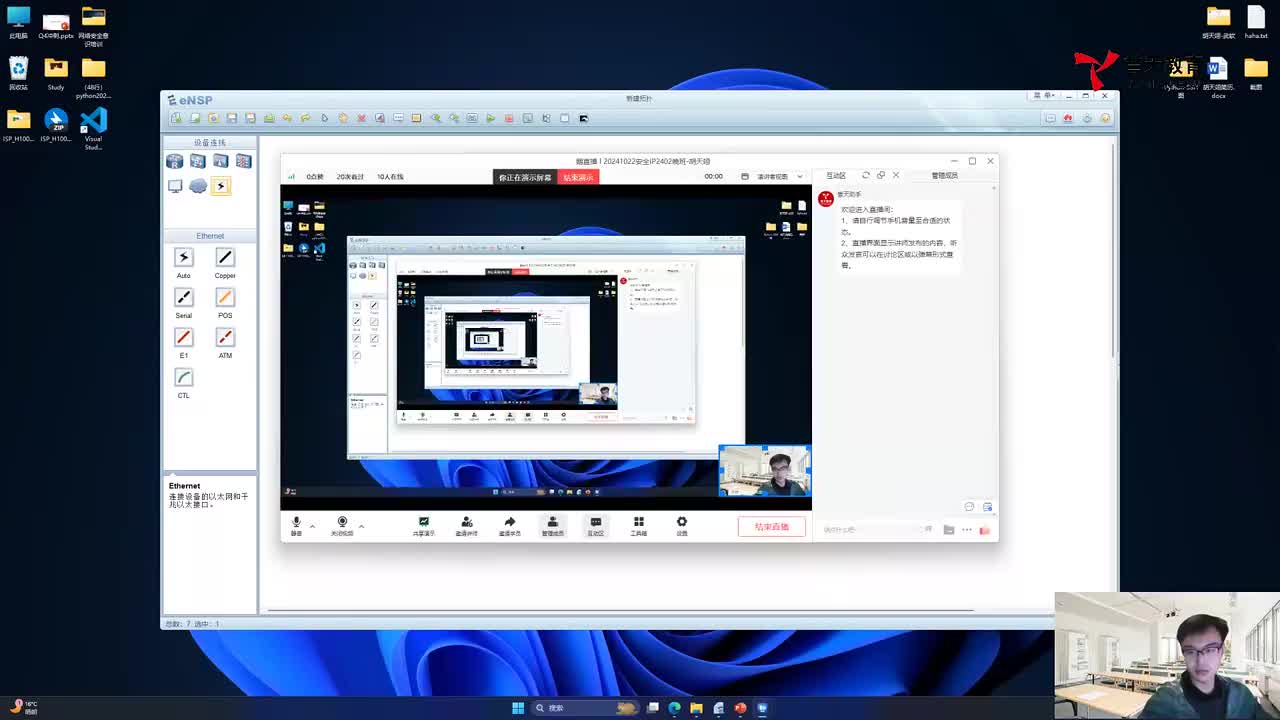The height and width of the screenshot is (720, 1280).
Task: Select the router device category icon
Action: coord(175,161)
